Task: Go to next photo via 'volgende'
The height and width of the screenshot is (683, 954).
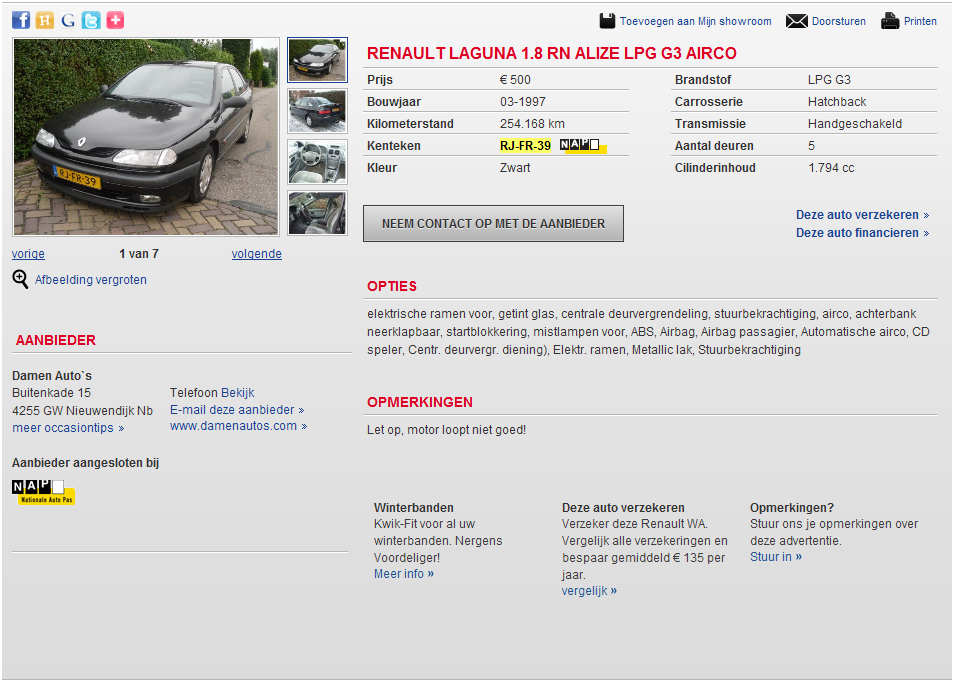Action: click(256, 254)
